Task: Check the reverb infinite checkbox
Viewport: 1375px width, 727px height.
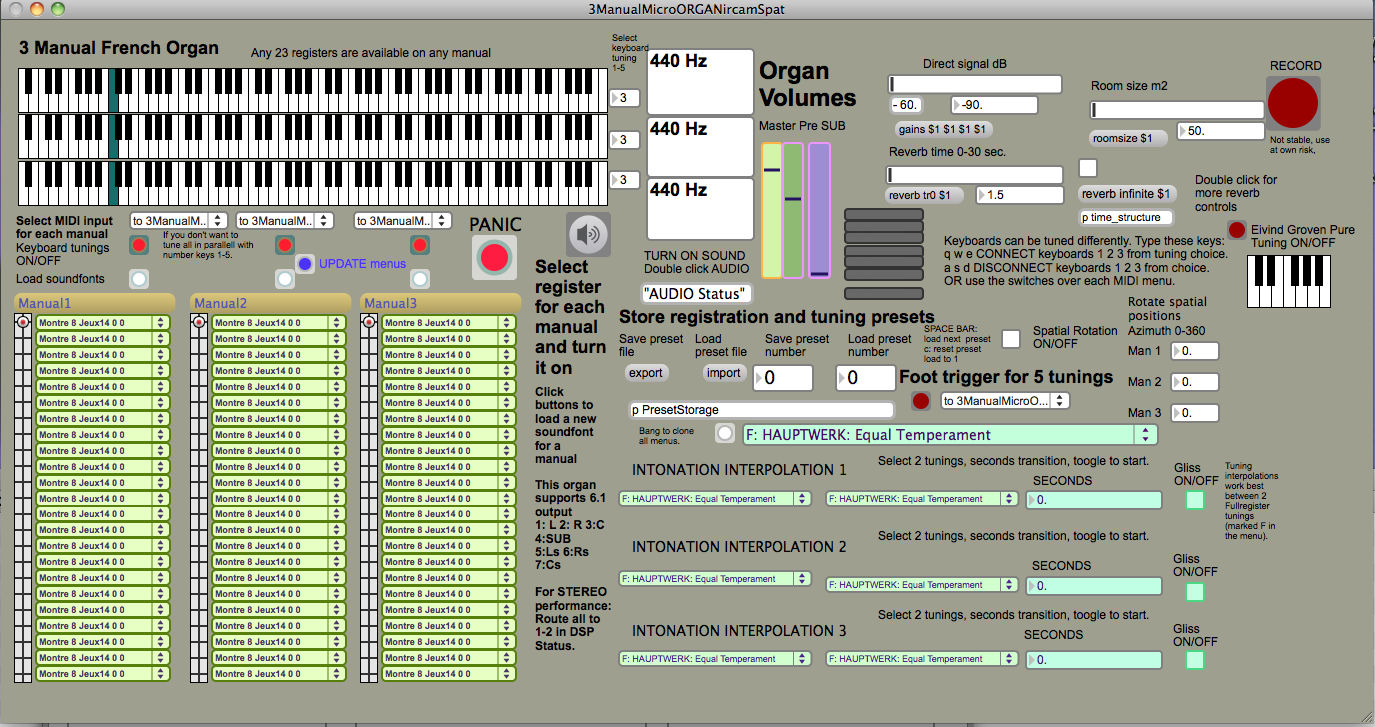Action: [x=1088, y=167]
